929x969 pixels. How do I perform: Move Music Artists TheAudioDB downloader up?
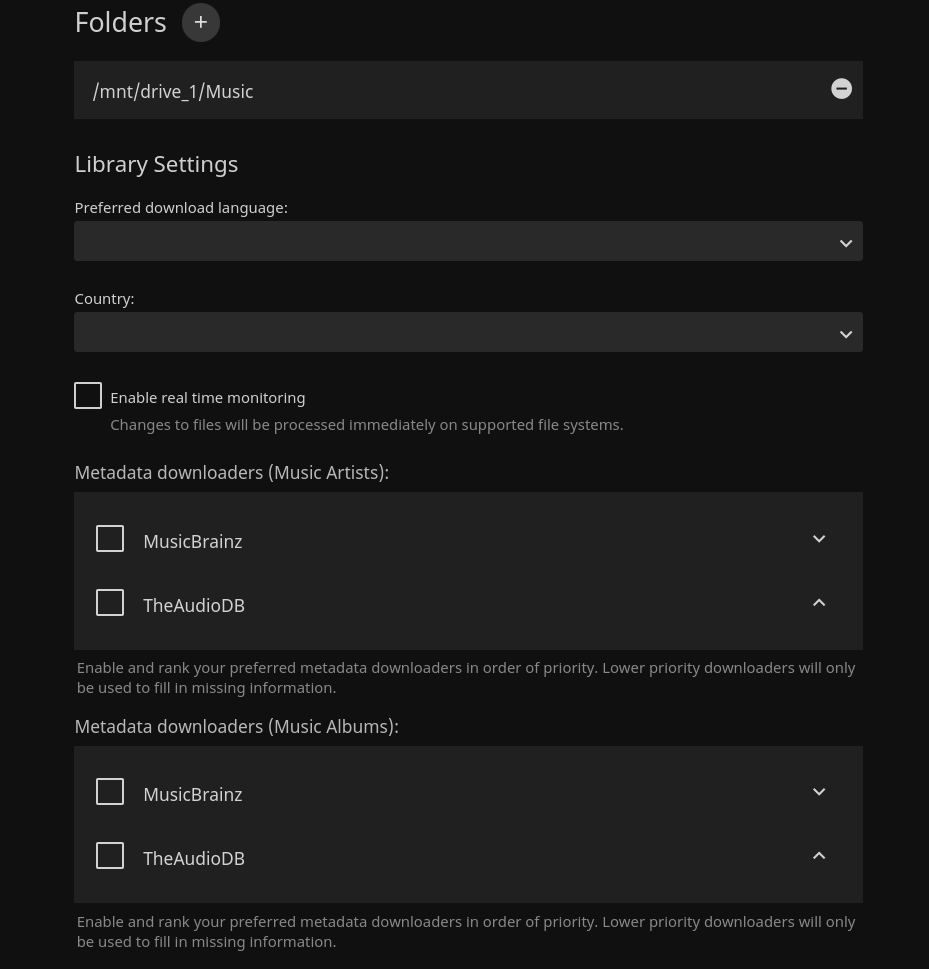819,603
